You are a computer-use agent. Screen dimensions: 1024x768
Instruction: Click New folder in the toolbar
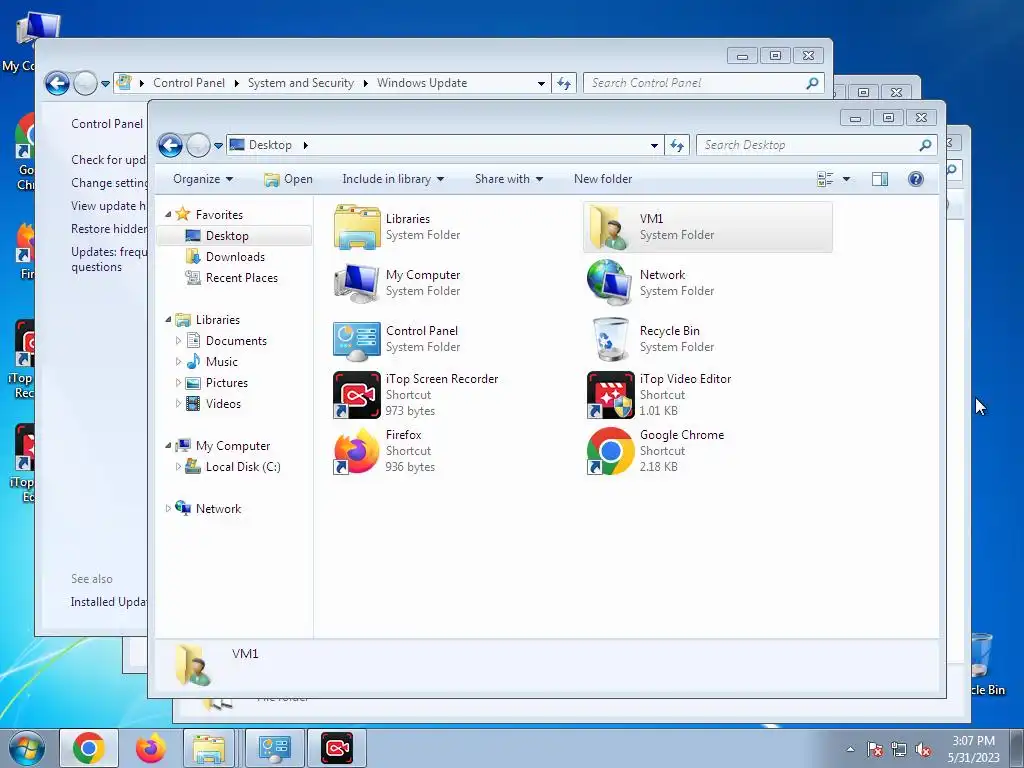click(x=603, y=179)
